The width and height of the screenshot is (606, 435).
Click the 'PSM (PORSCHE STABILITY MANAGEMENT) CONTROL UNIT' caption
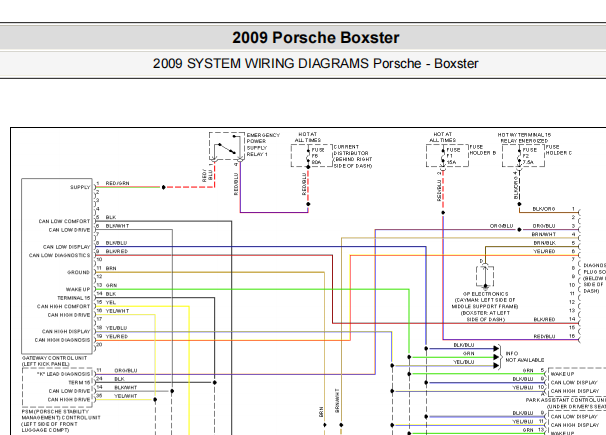point(61,421)
